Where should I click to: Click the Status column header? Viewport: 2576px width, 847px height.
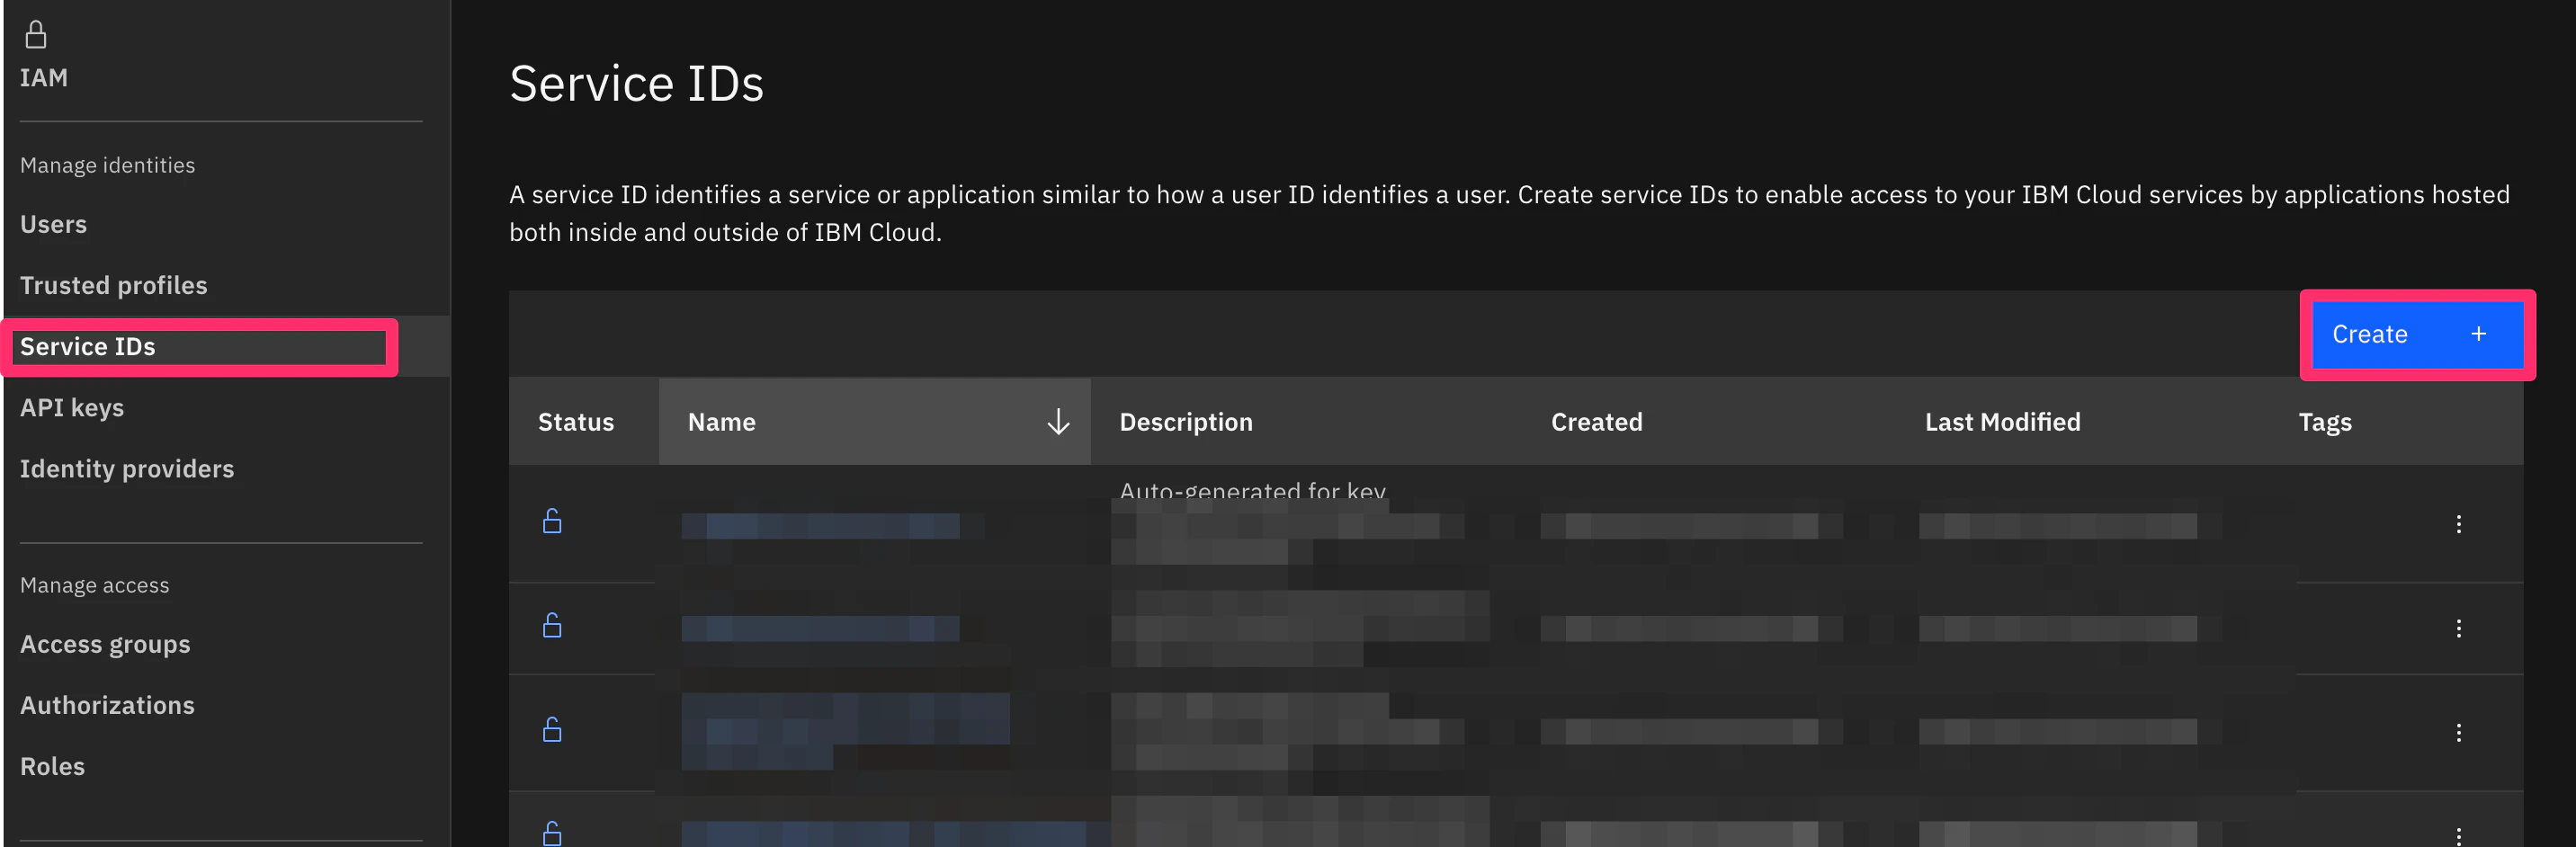pyautogui.click(x=576, y=422)
